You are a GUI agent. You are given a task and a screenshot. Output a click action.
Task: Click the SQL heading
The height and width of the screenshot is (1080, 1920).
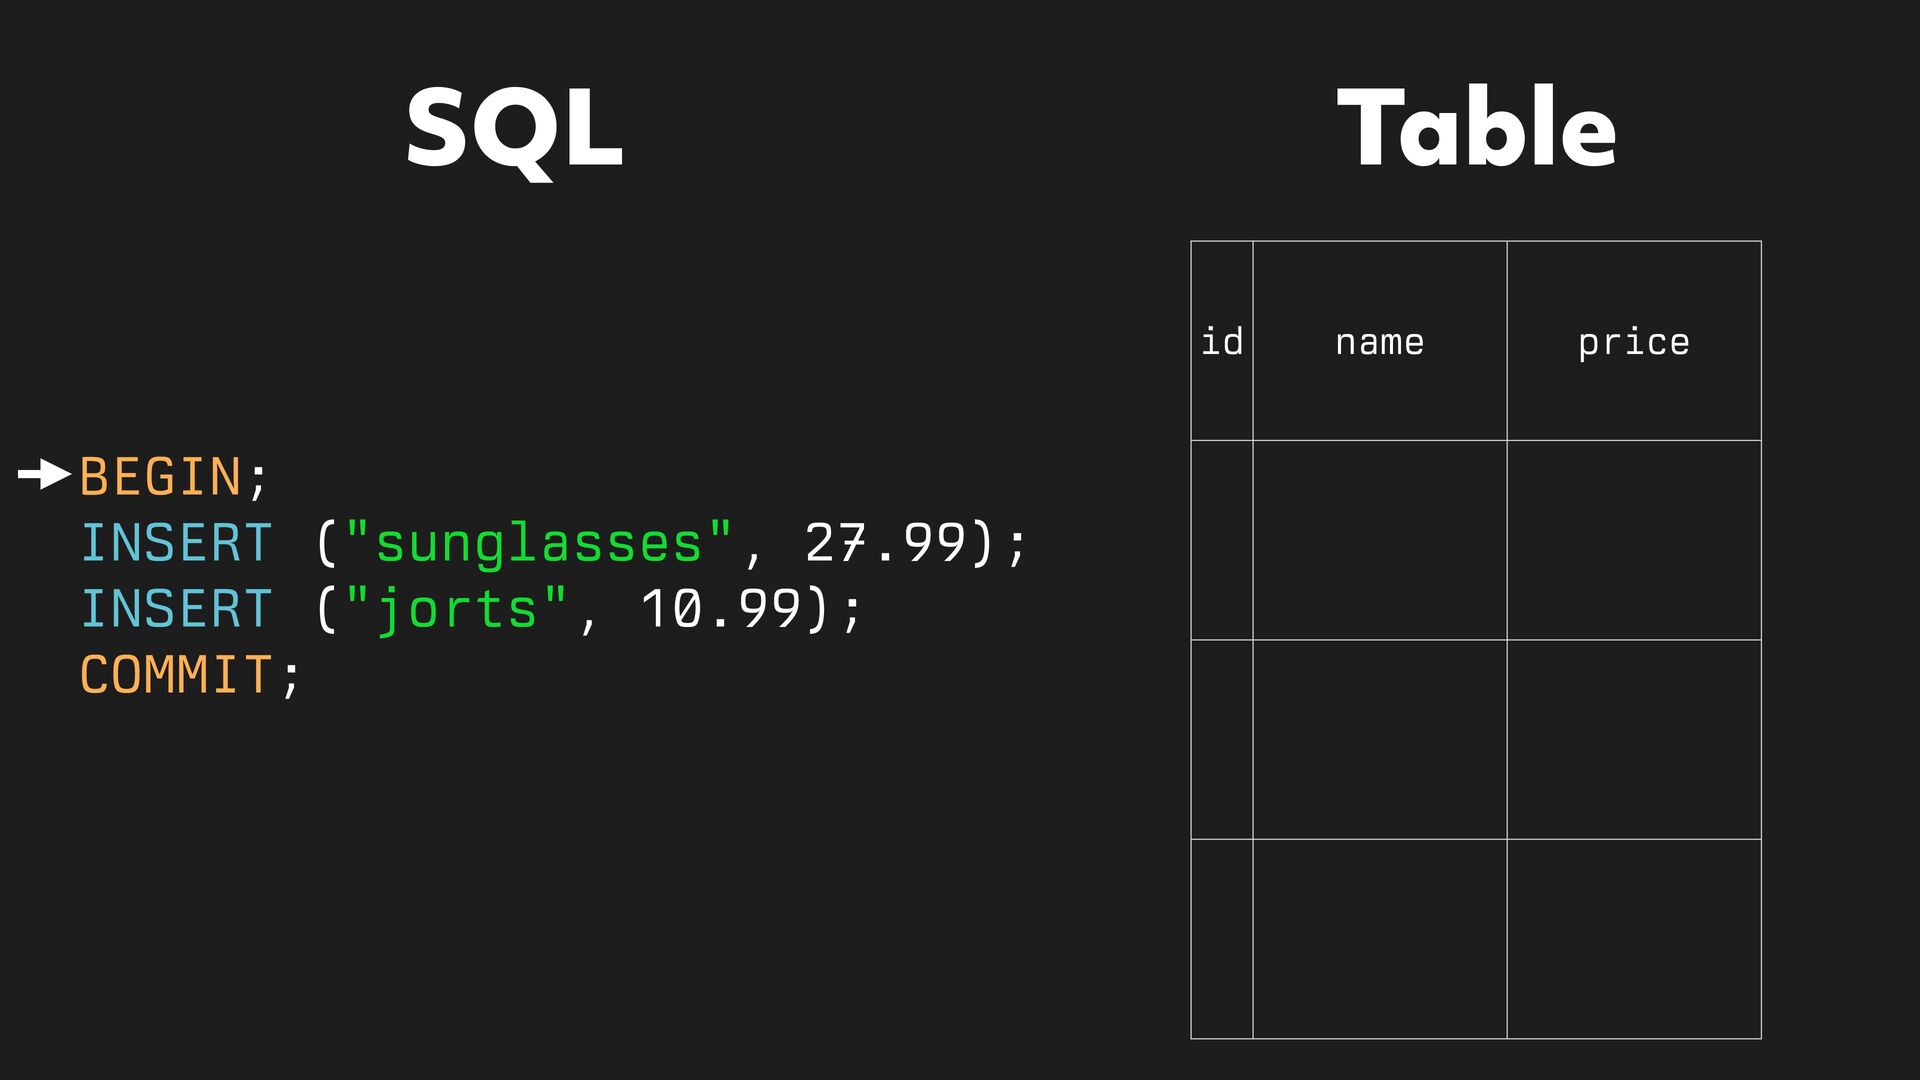[x=514, y=130]
